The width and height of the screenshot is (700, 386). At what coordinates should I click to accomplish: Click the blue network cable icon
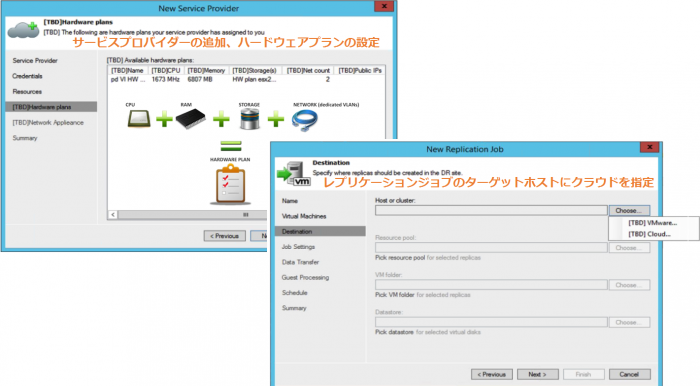tap(305, 120)
